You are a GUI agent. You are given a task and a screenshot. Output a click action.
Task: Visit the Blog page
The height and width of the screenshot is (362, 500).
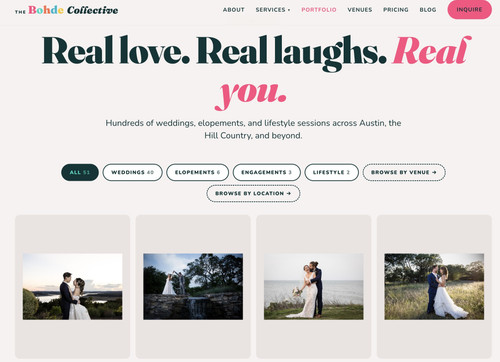(428, 10)
